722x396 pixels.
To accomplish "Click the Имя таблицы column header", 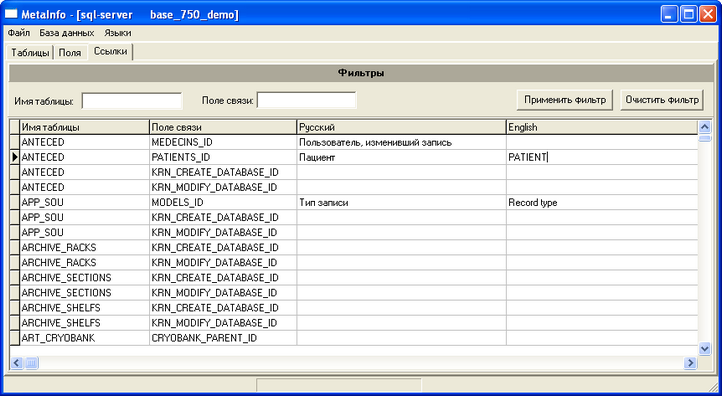I will (x=85, y=127).
